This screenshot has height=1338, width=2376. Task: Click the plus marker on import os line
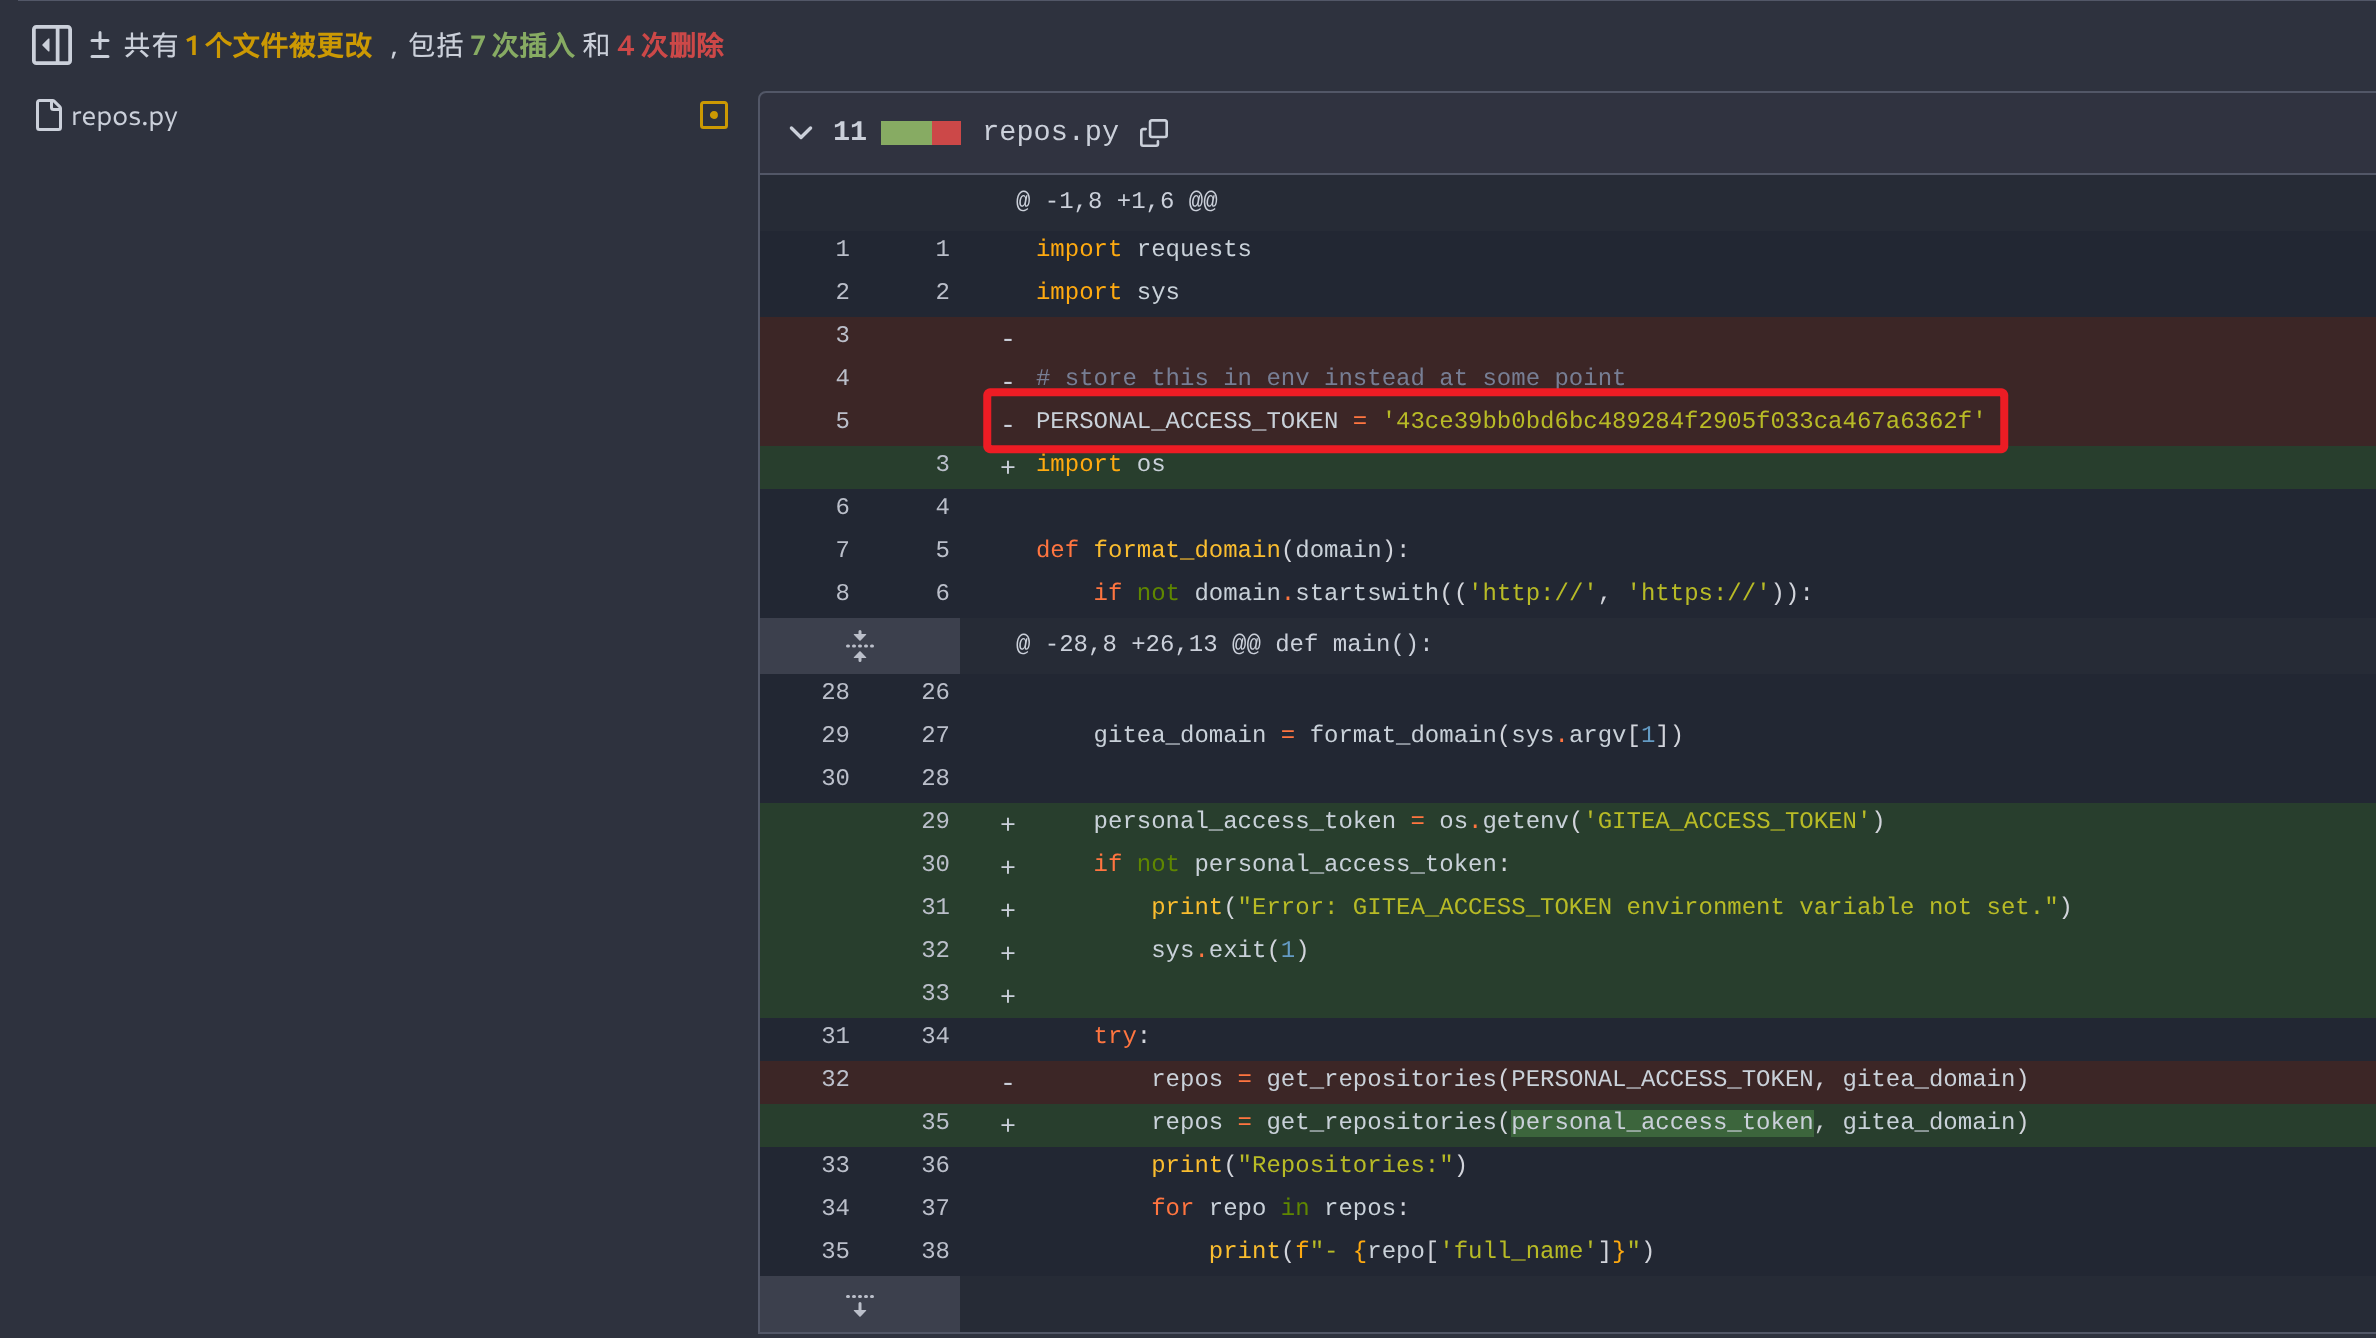tap(1007, 466)
